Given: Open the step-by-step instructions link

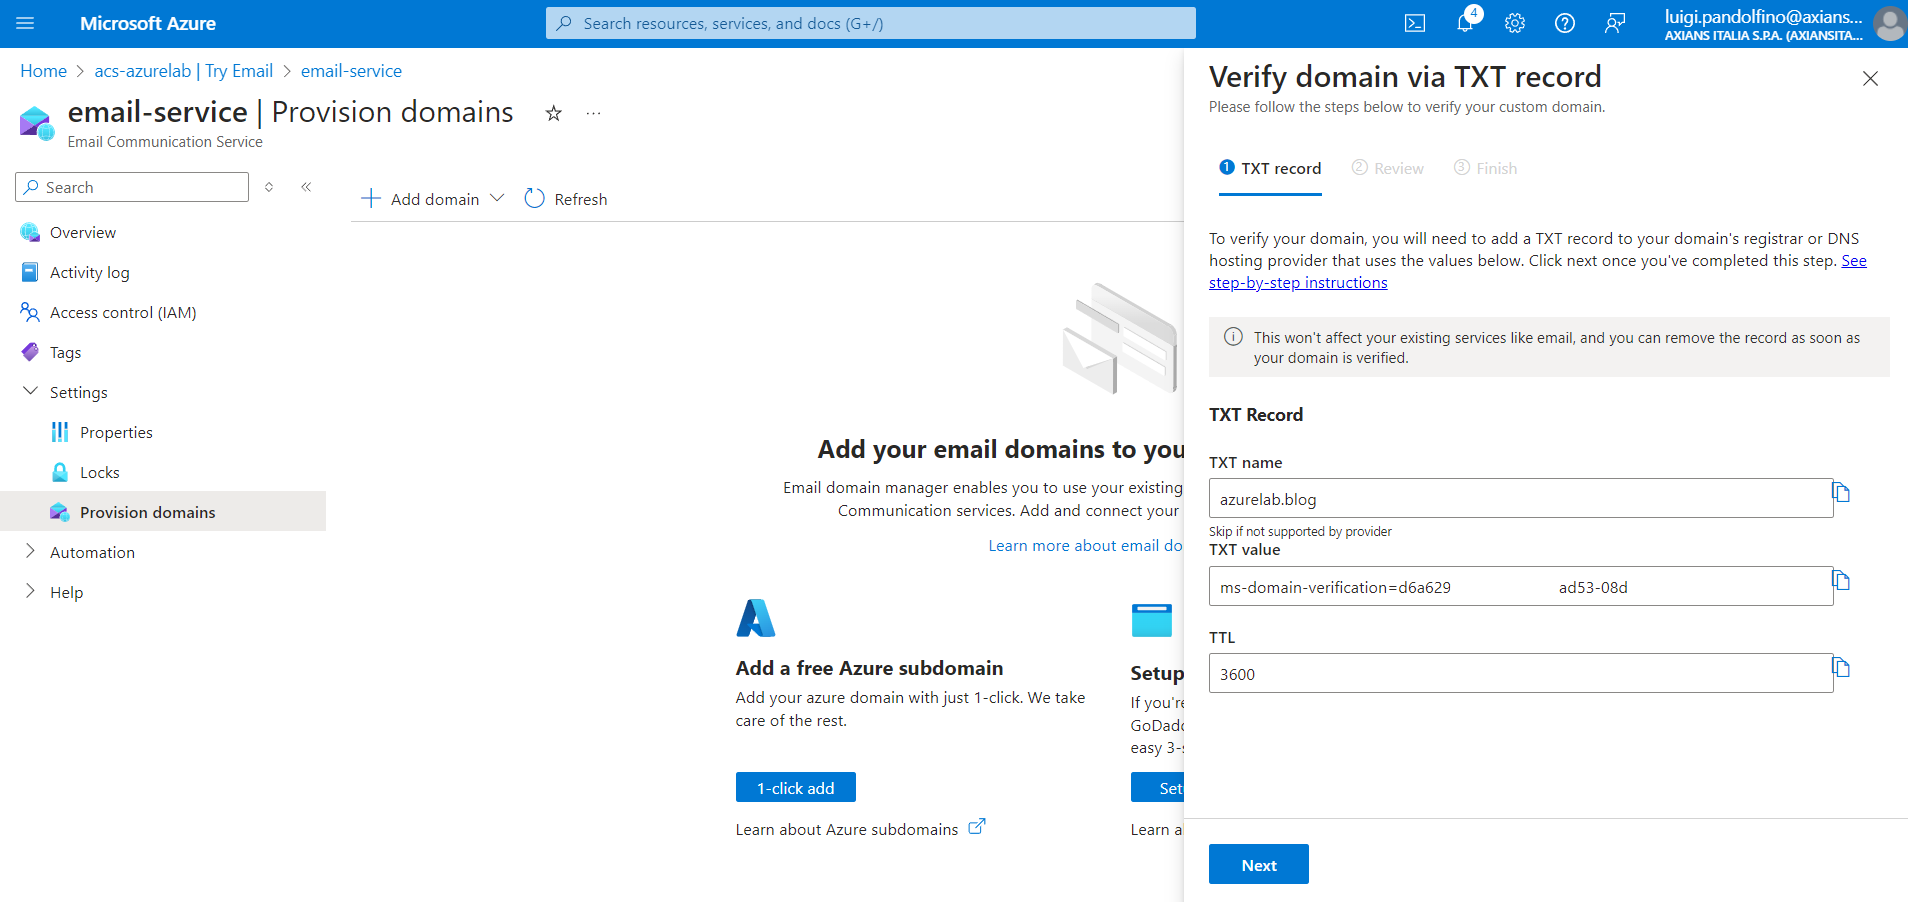Looking at the screenshot, I should (1298, 283).
